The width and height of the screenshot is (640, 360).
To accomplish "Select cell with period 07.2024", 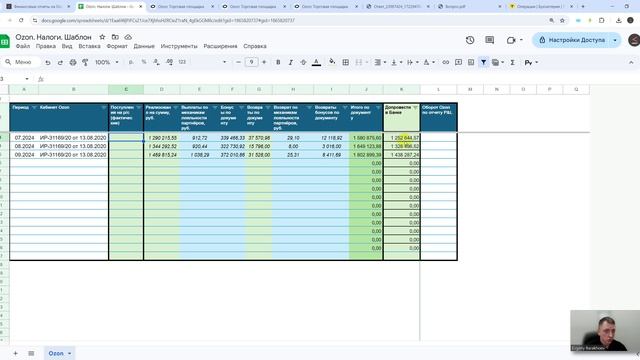I will (x=24, y=138).
